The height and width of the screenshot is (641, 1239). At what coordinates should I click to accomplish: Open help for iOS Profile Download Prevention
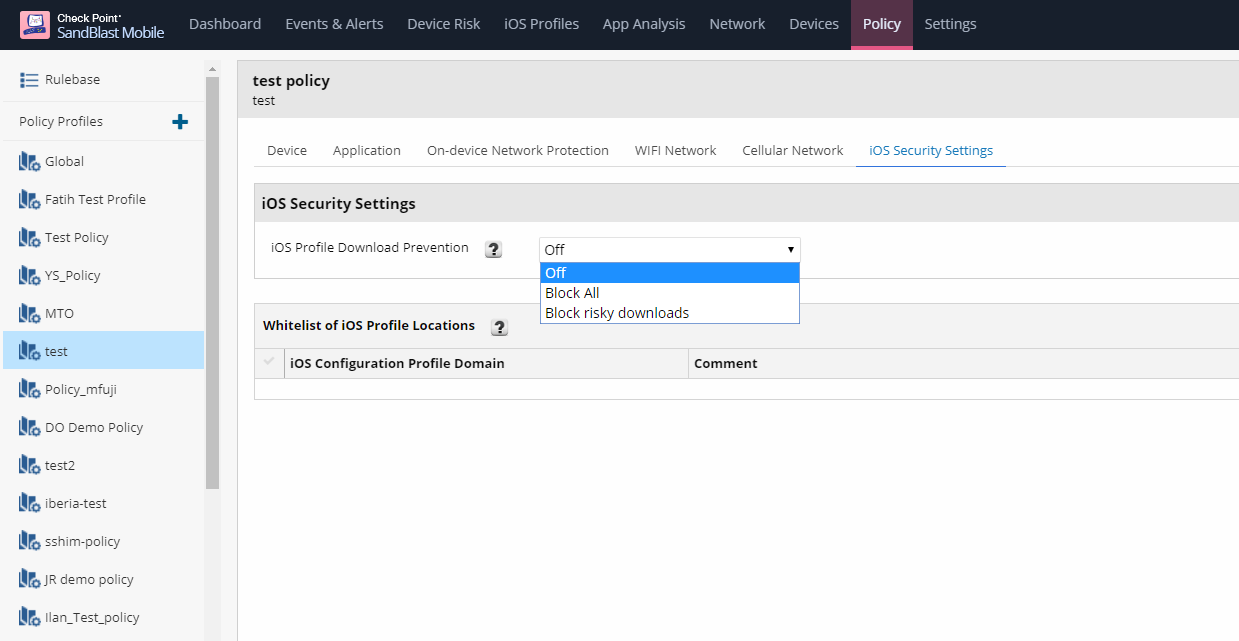pyautogui.click(x=493, y=249)
